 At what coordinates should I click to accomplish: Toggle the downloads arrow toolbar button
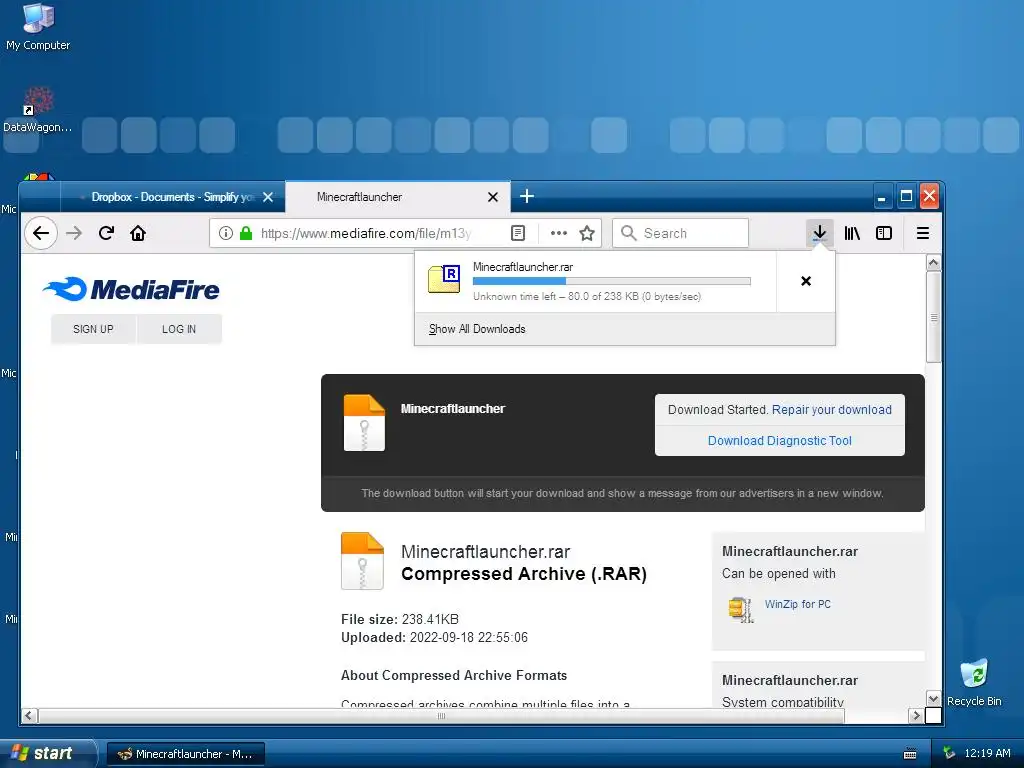point(820,233)
